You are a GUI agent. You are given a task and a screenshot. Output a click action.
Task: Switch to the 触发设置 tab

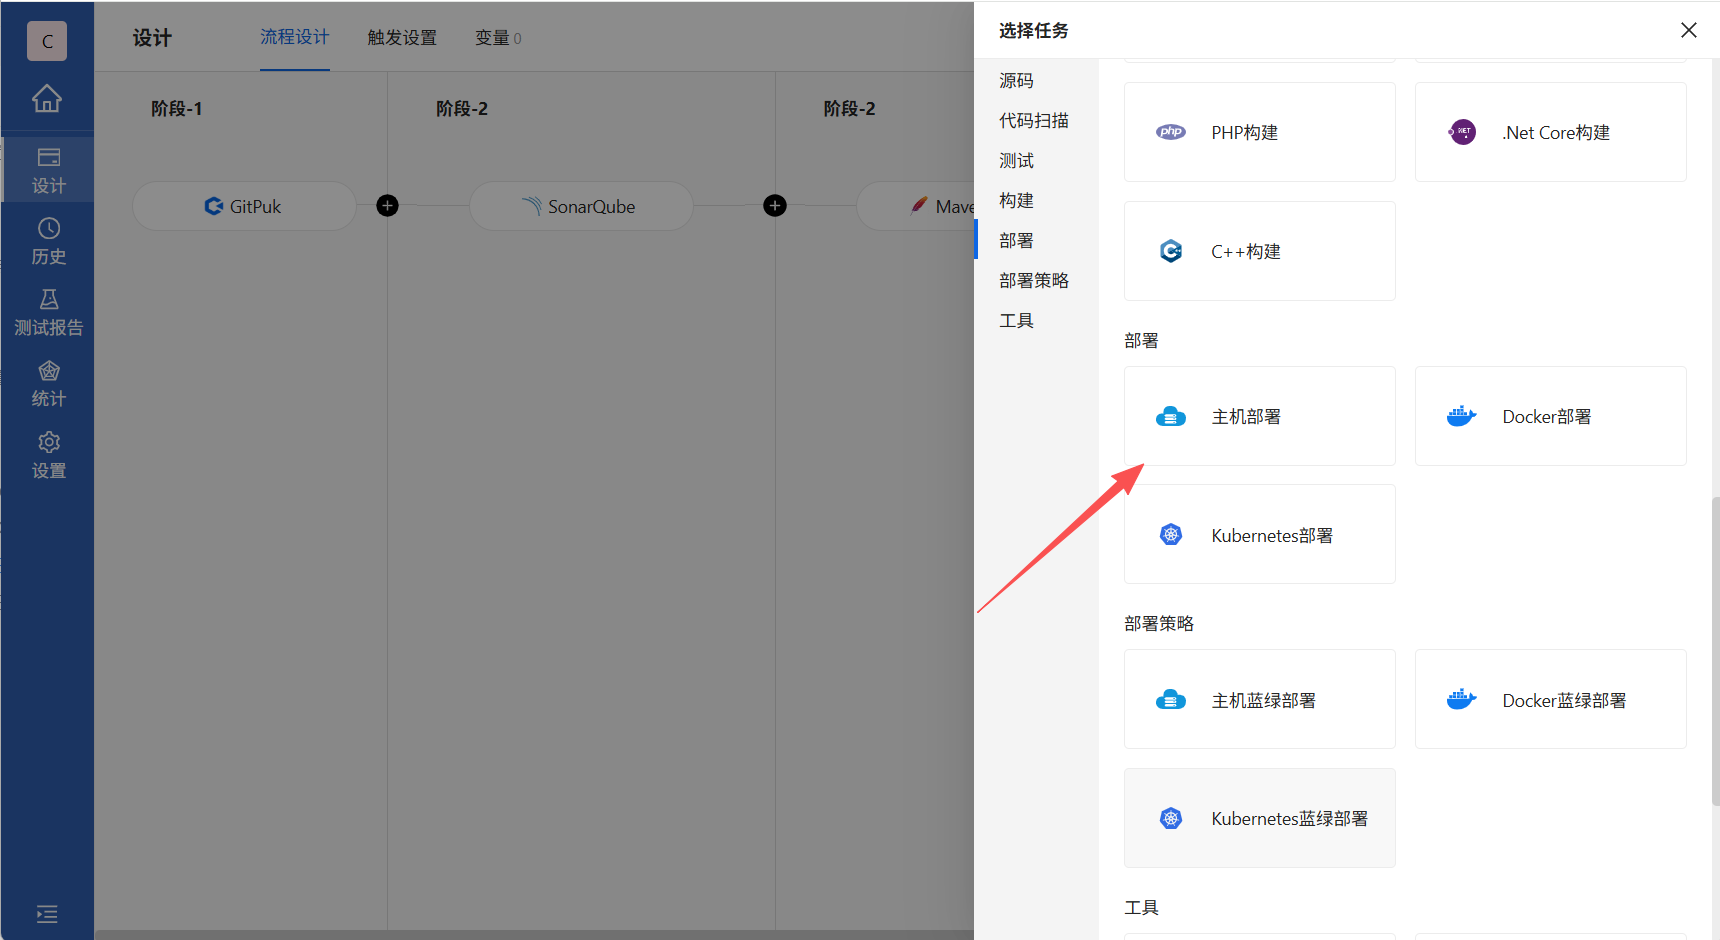(402, 38)
